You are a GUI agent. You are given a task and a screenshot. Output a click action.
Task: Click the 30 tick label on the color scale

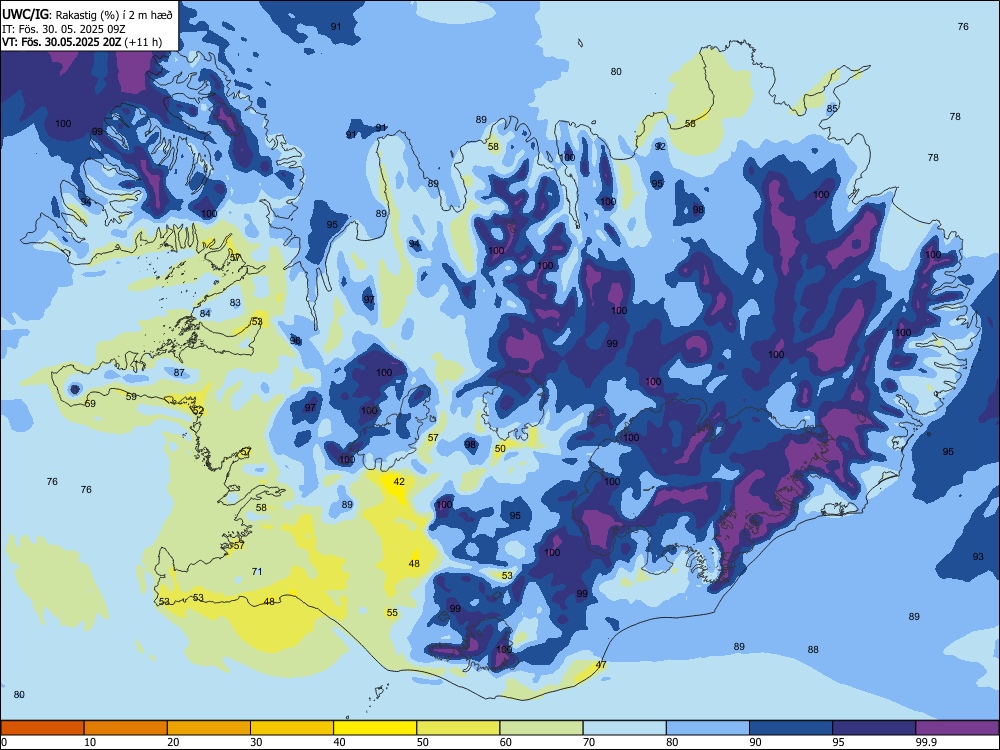[256, 742]
